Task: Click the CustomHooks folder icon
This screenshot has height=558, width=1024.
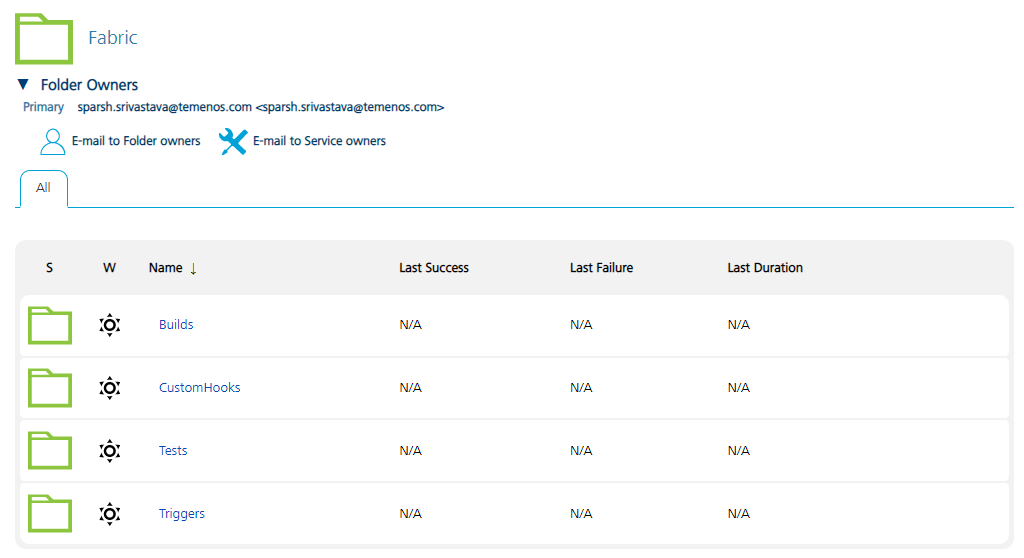Action: pos(50,388)
